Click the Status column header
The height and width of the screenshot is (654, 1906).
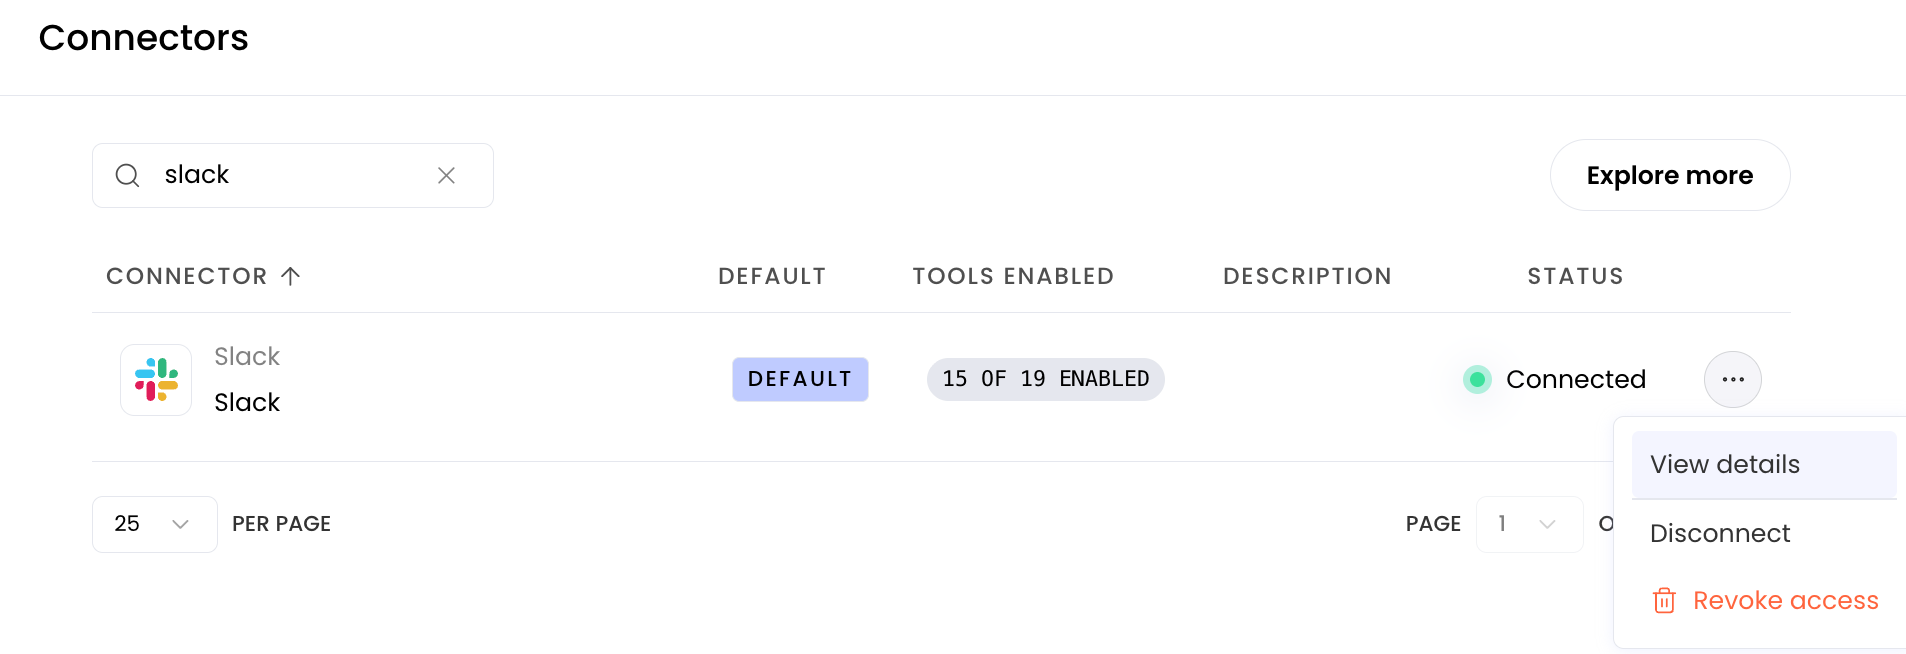pyautogui.click(x=1575, y=276)
